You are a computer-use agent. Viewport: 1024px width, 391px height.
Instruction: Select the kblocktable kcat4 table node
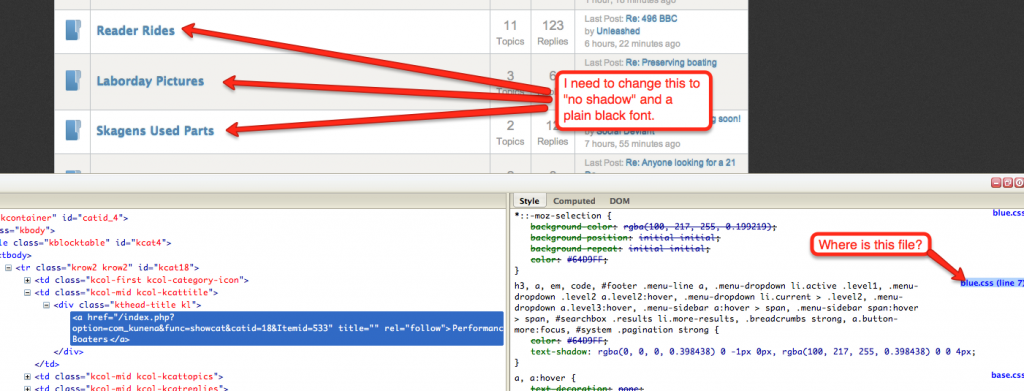86,243
